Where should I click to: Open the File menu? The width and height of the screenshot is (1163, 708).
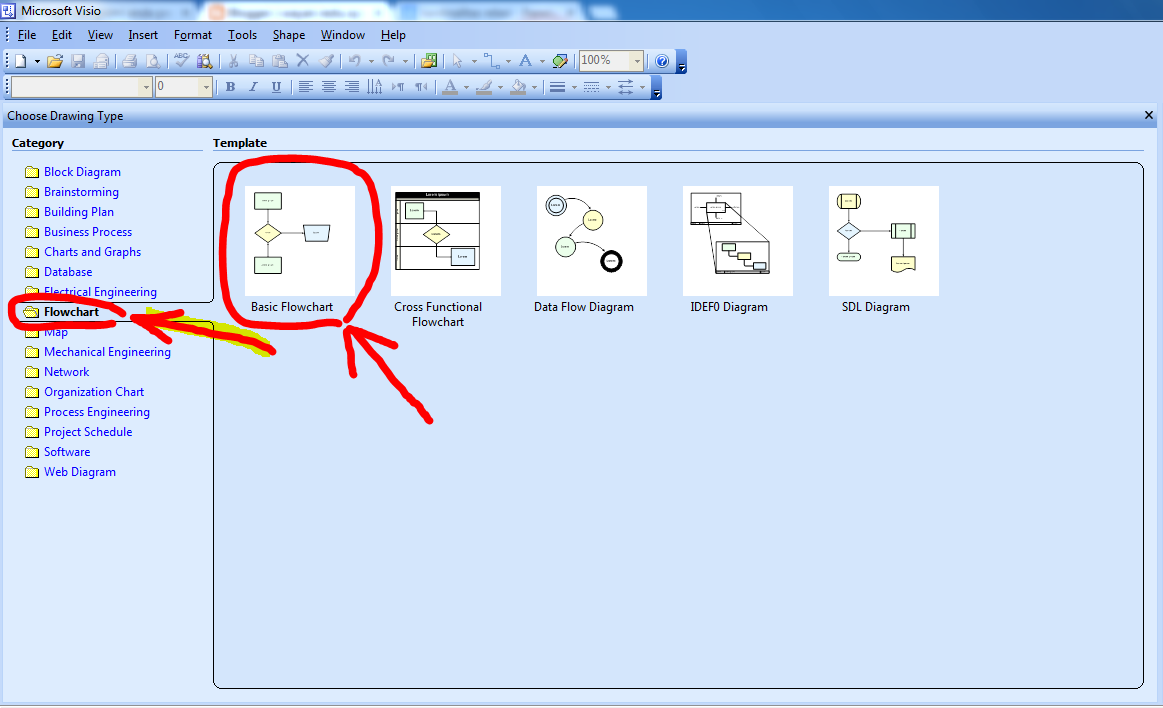click(x=27, y=35)
